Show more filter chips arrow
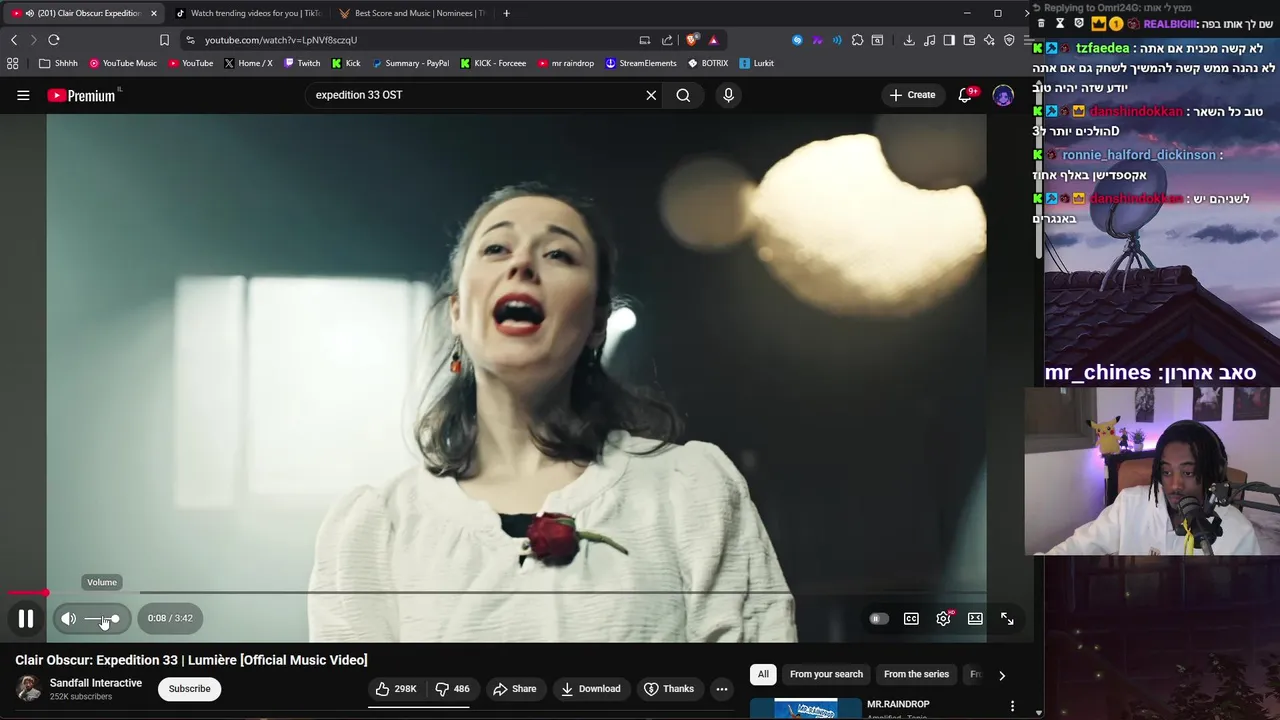Image resolution: width=1280 pixels, height=720 pixels. click(1002, 675)
